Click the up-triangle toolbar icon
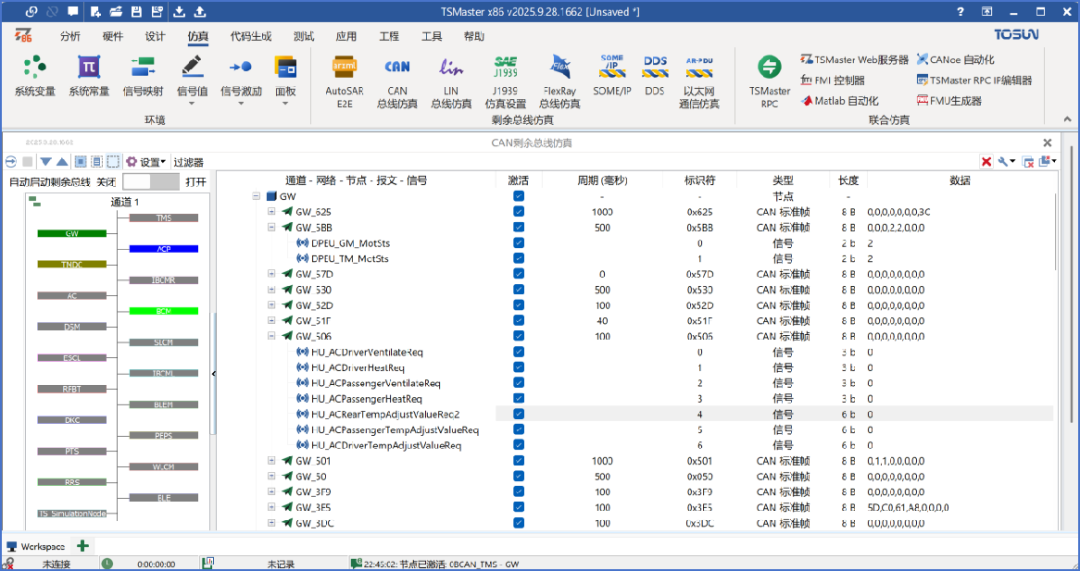 tap(62, 162)
